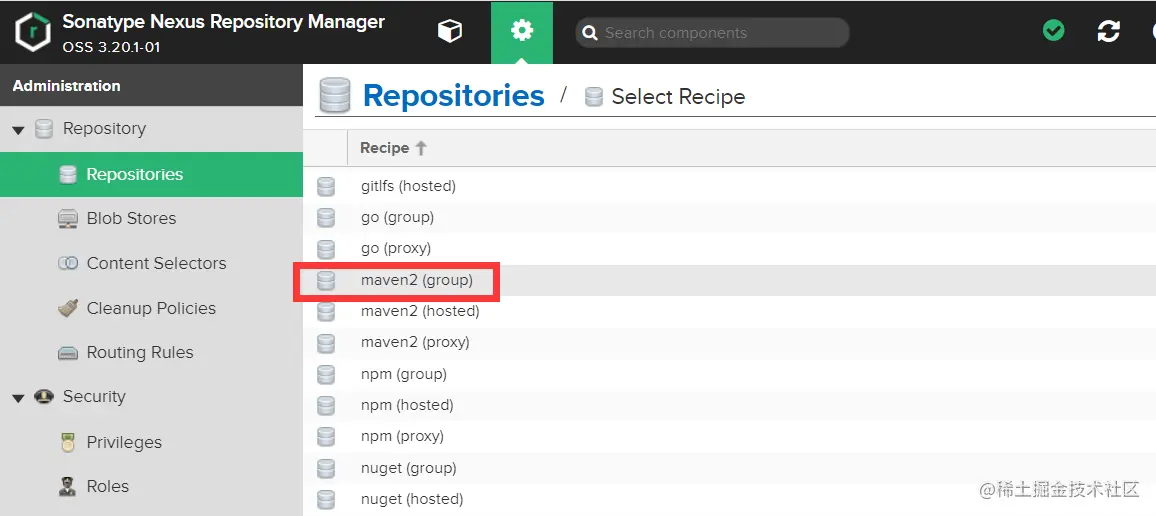Click the OSS 3.20.1-01 version text
The image size is (1156, 516).
111,47
